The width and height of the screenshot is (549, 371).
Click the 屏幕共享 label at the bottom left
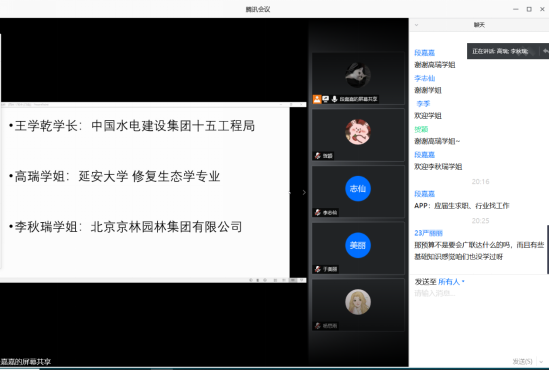click(26, 362)
